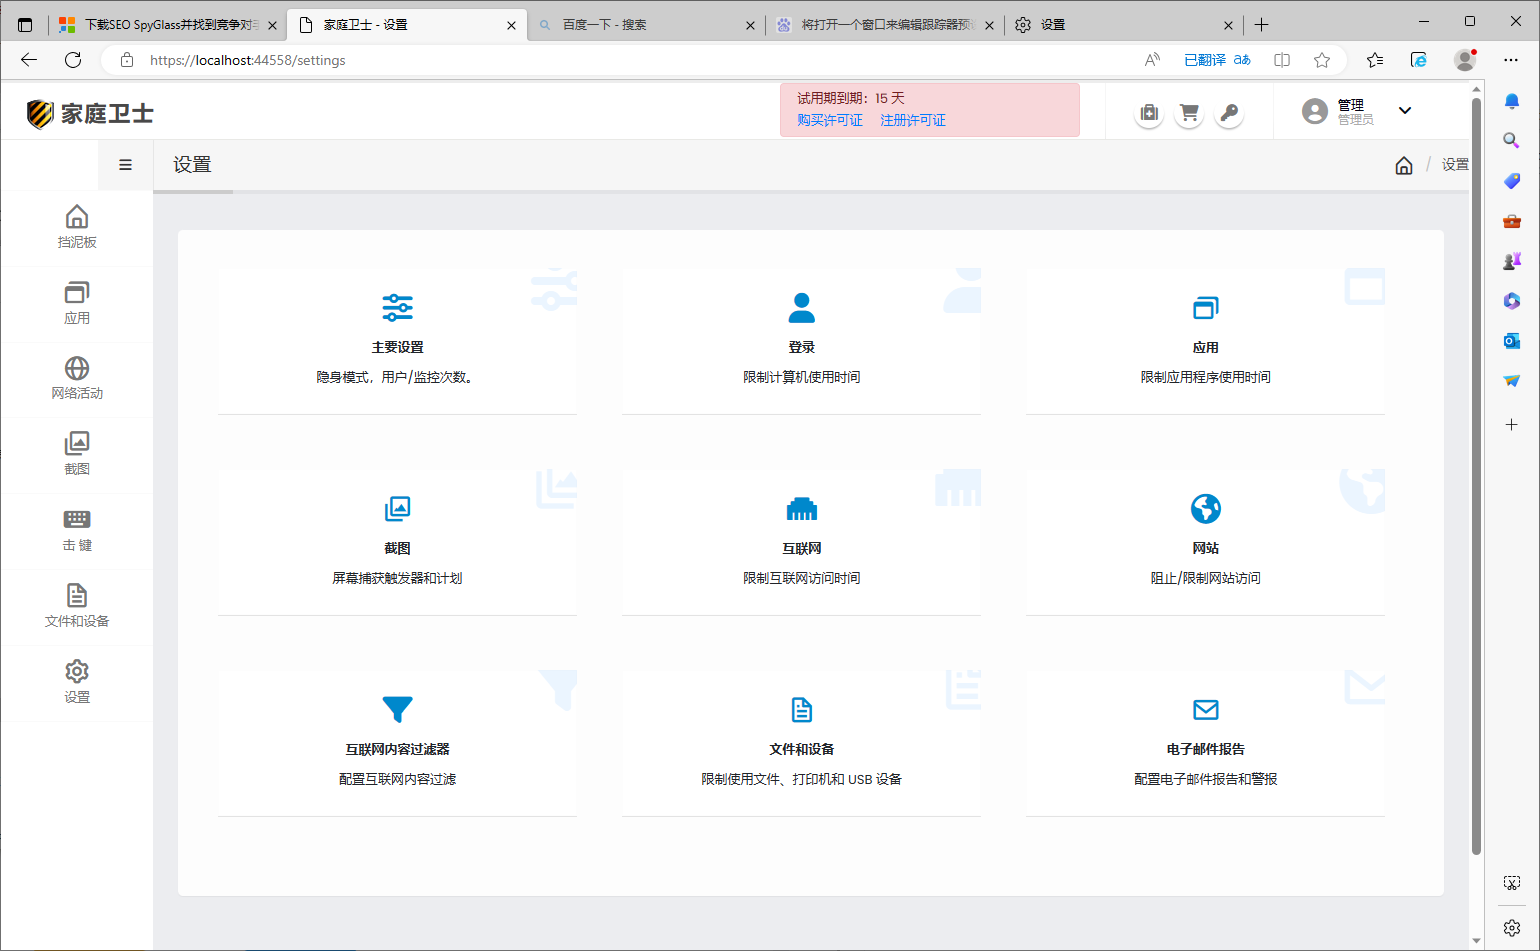This screenshot has width=1540, height=951.
Task: Click 试用期到期: 15 天 text
Action: tap(851, 98)
